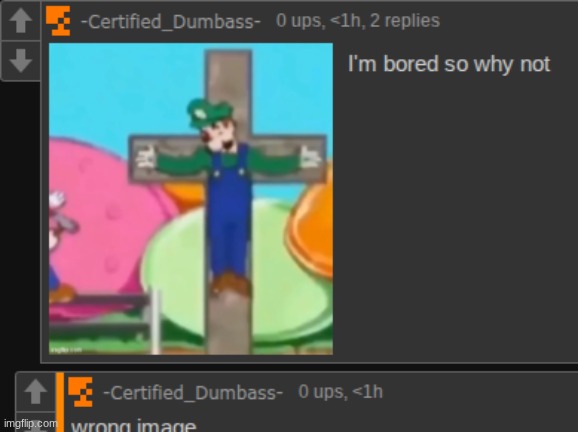The image size is (578, 432).
Task: Click the orange highlight bar beside the reply
Action: 60,402
